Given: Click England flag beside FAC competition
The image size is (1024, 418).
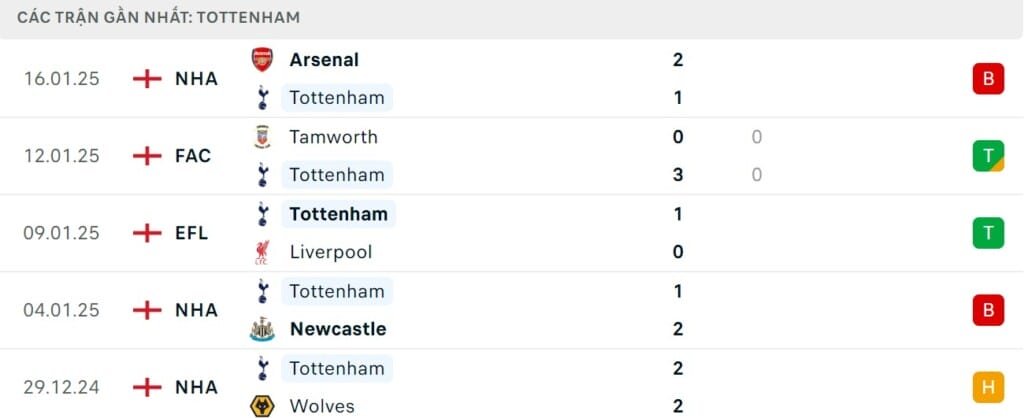Looking at the screenshot, I should click(147, 155).
